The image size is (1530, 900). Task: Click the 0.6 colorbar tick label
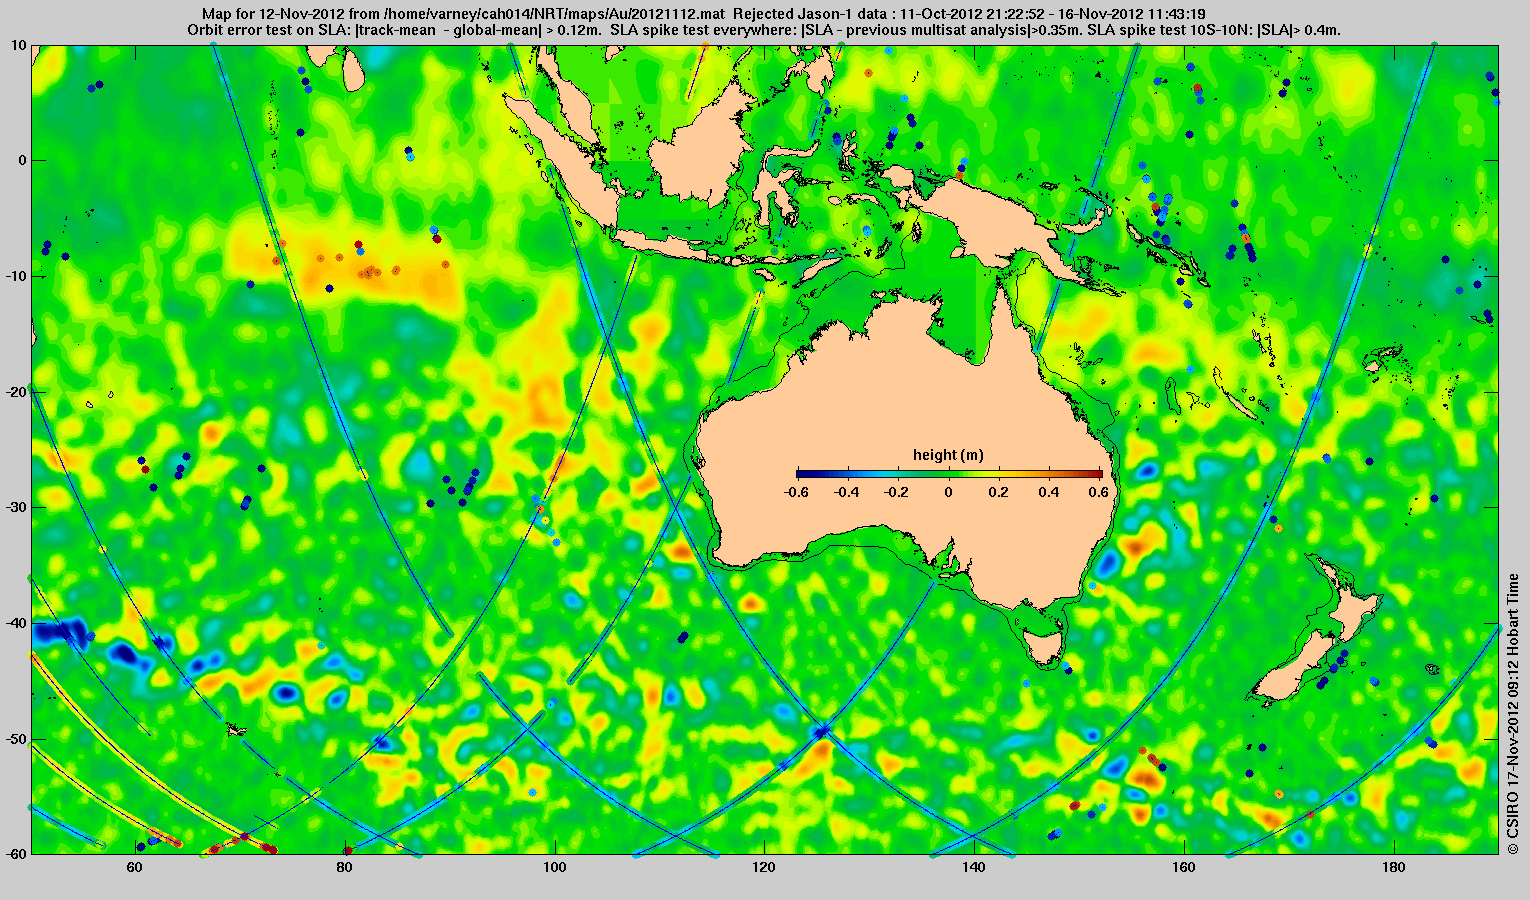point(1099,492)
